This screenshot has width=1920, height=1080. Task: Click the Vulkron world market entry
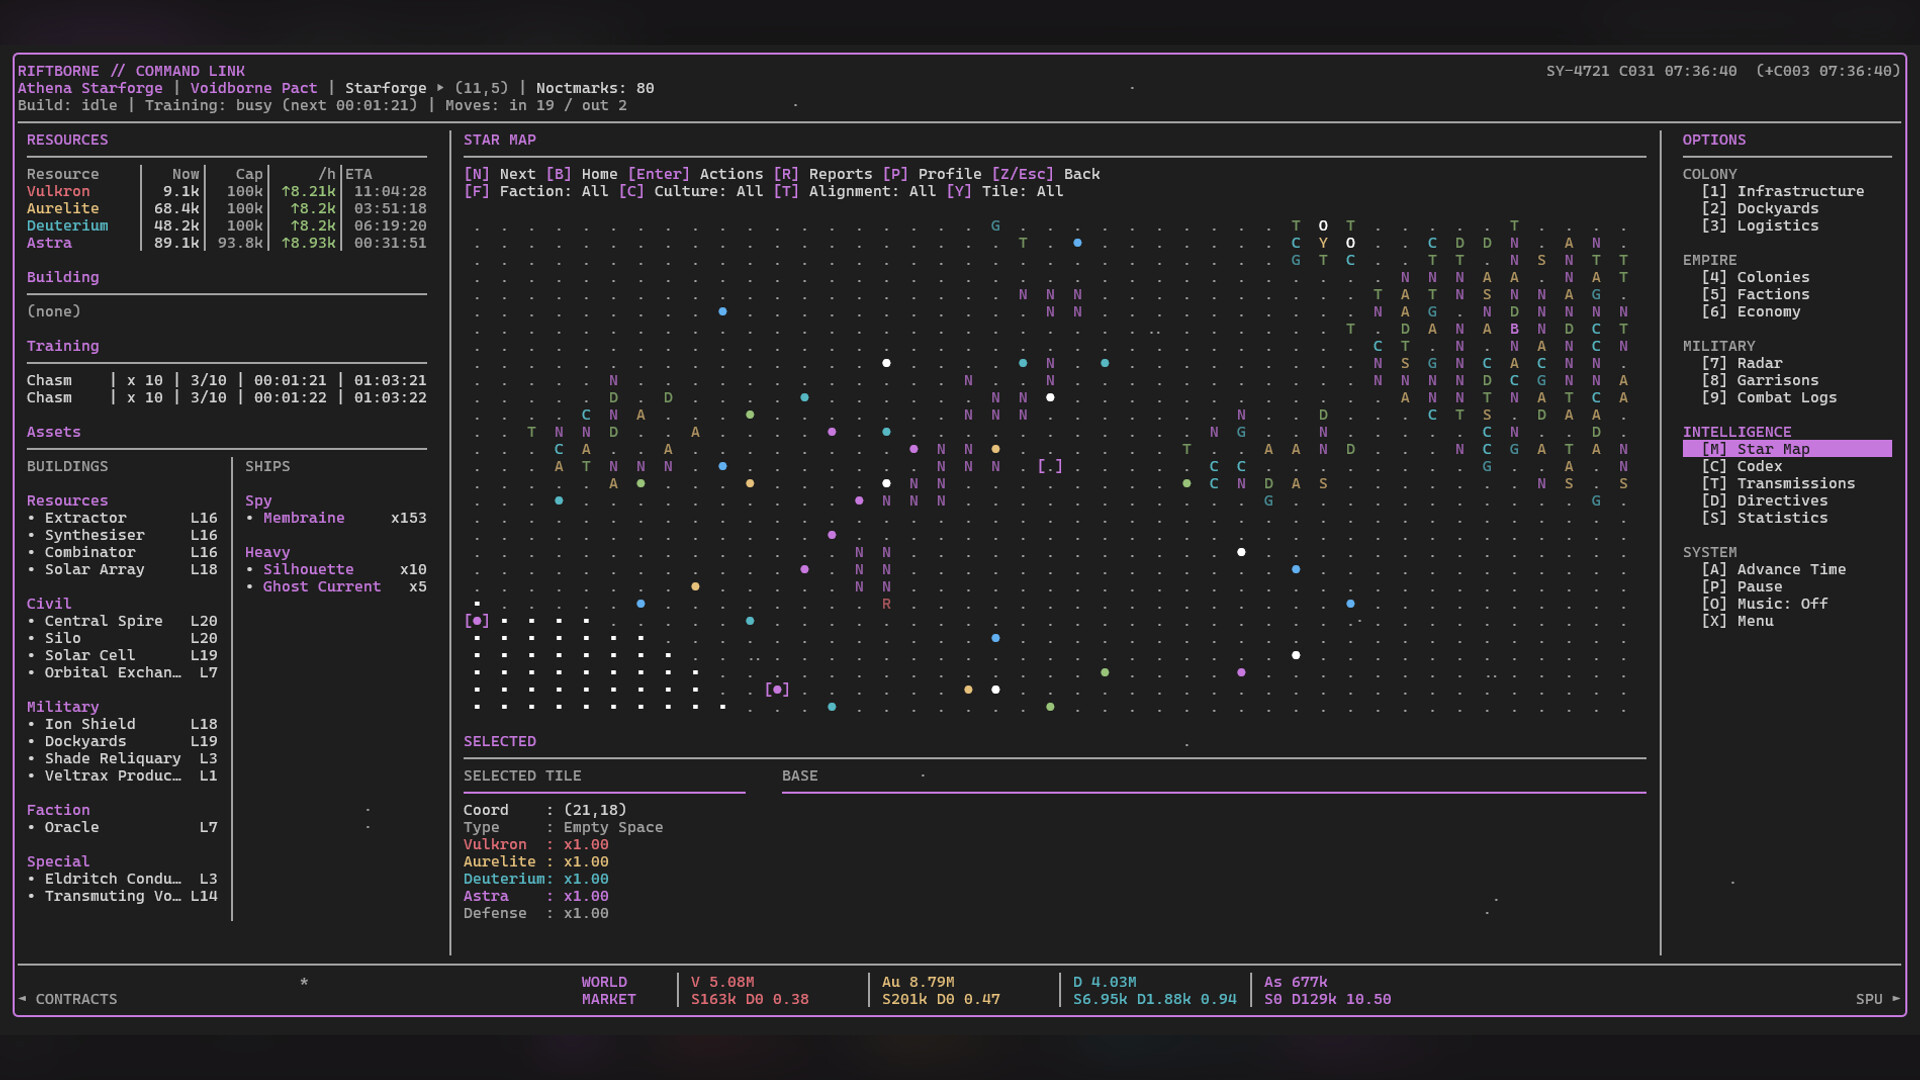pos(750,990)
